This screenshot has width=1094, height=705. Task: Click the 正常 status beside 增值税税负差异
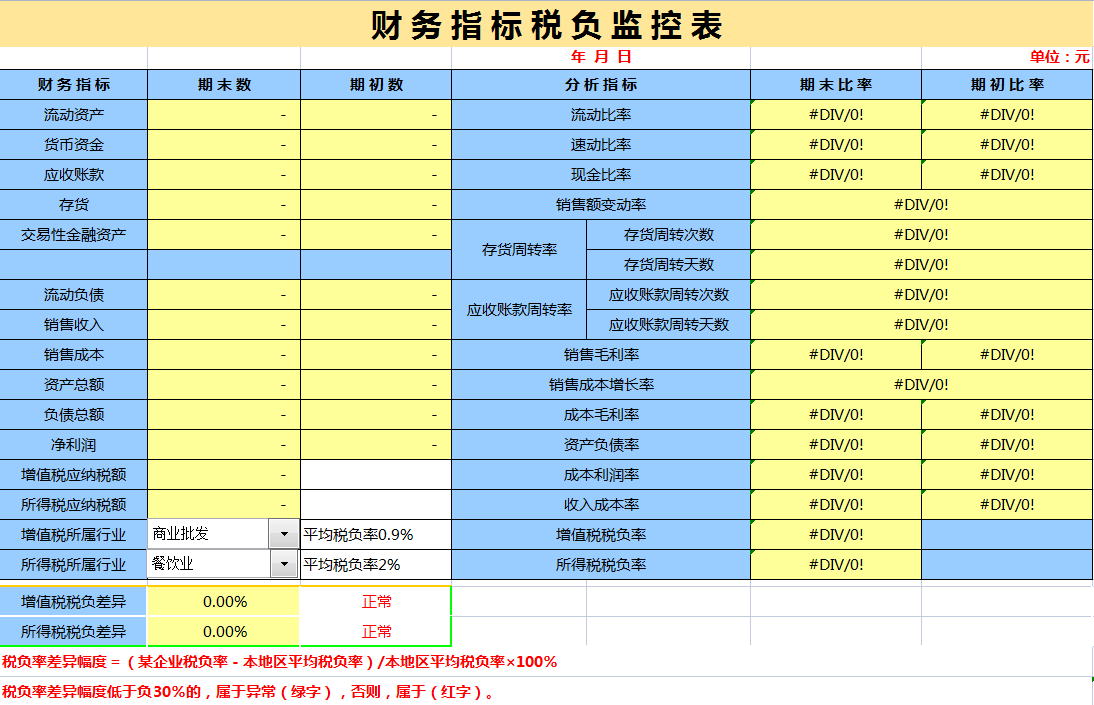pyautogui.click(x=375, y=601)
